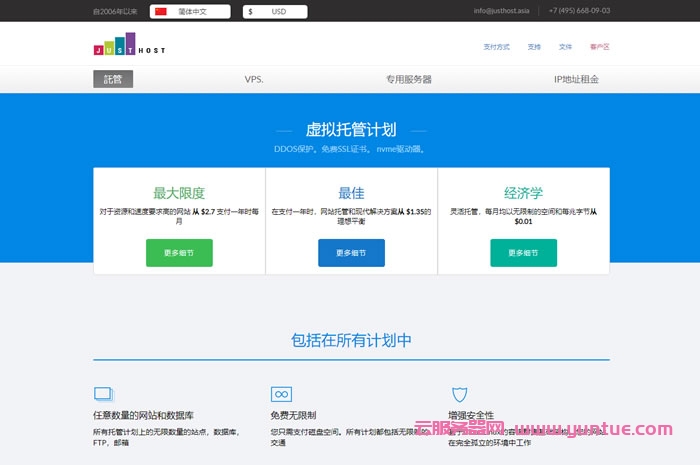
Task: Click the shield security icon
Action: 459,394
